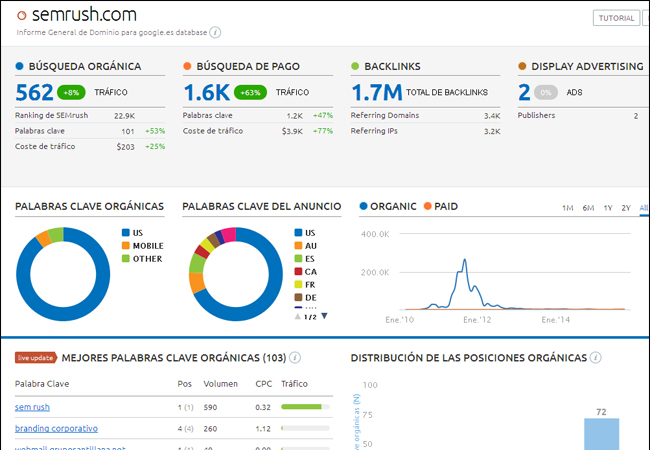Image resolution: width=650 pixels, height=450 pixels.
Task: Select the 1Y time range
Action: (608, 208)
